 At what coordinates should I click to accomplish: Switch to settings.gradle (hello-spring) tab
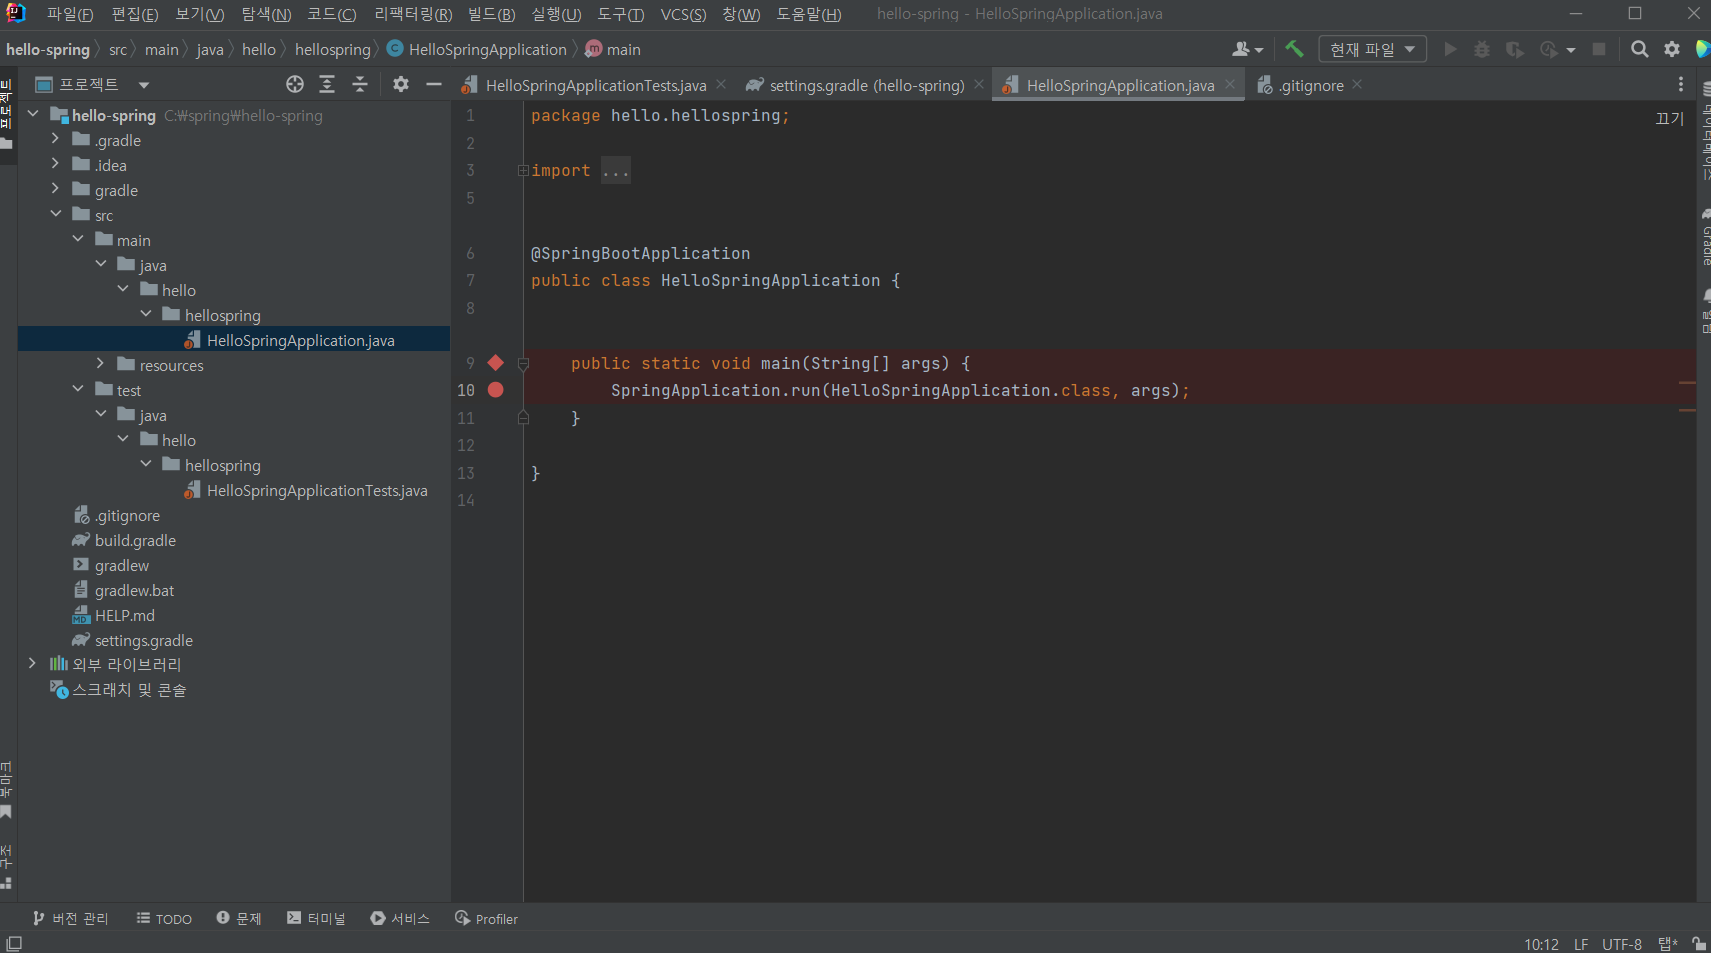pos(867,85)
